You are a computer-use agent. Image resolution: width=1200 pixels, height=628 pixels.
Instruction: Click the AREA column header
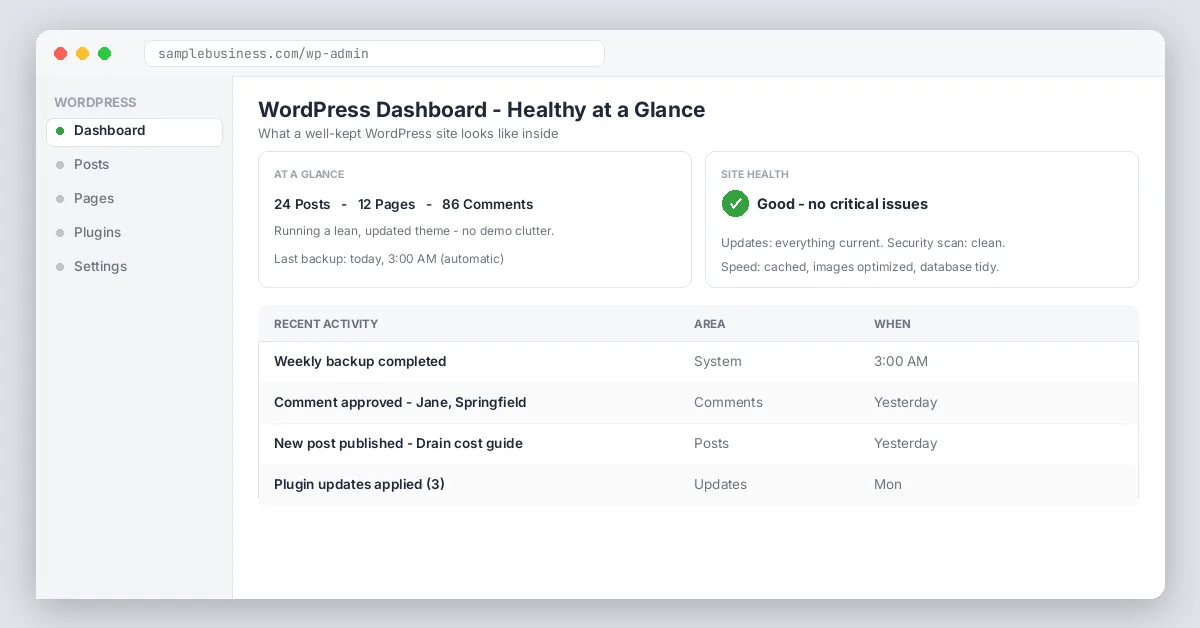(710, 324)
